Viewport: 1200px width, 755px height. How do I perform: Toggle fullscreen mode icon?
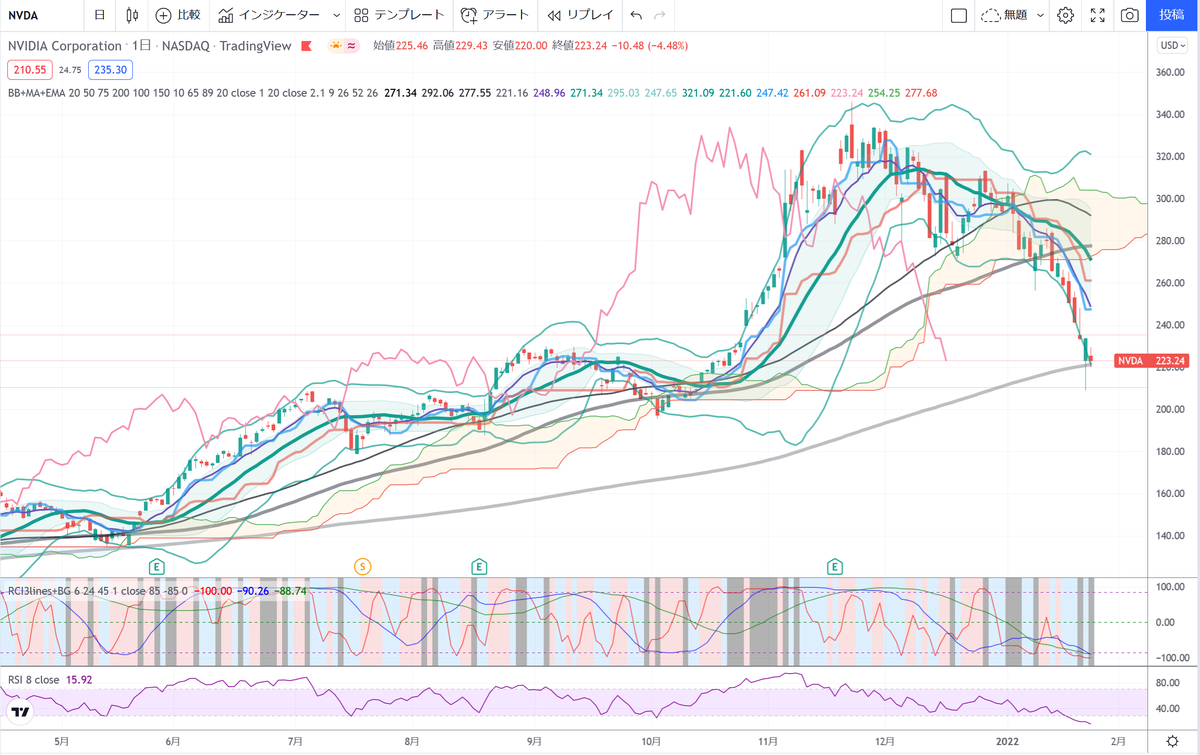[1097, 15]
